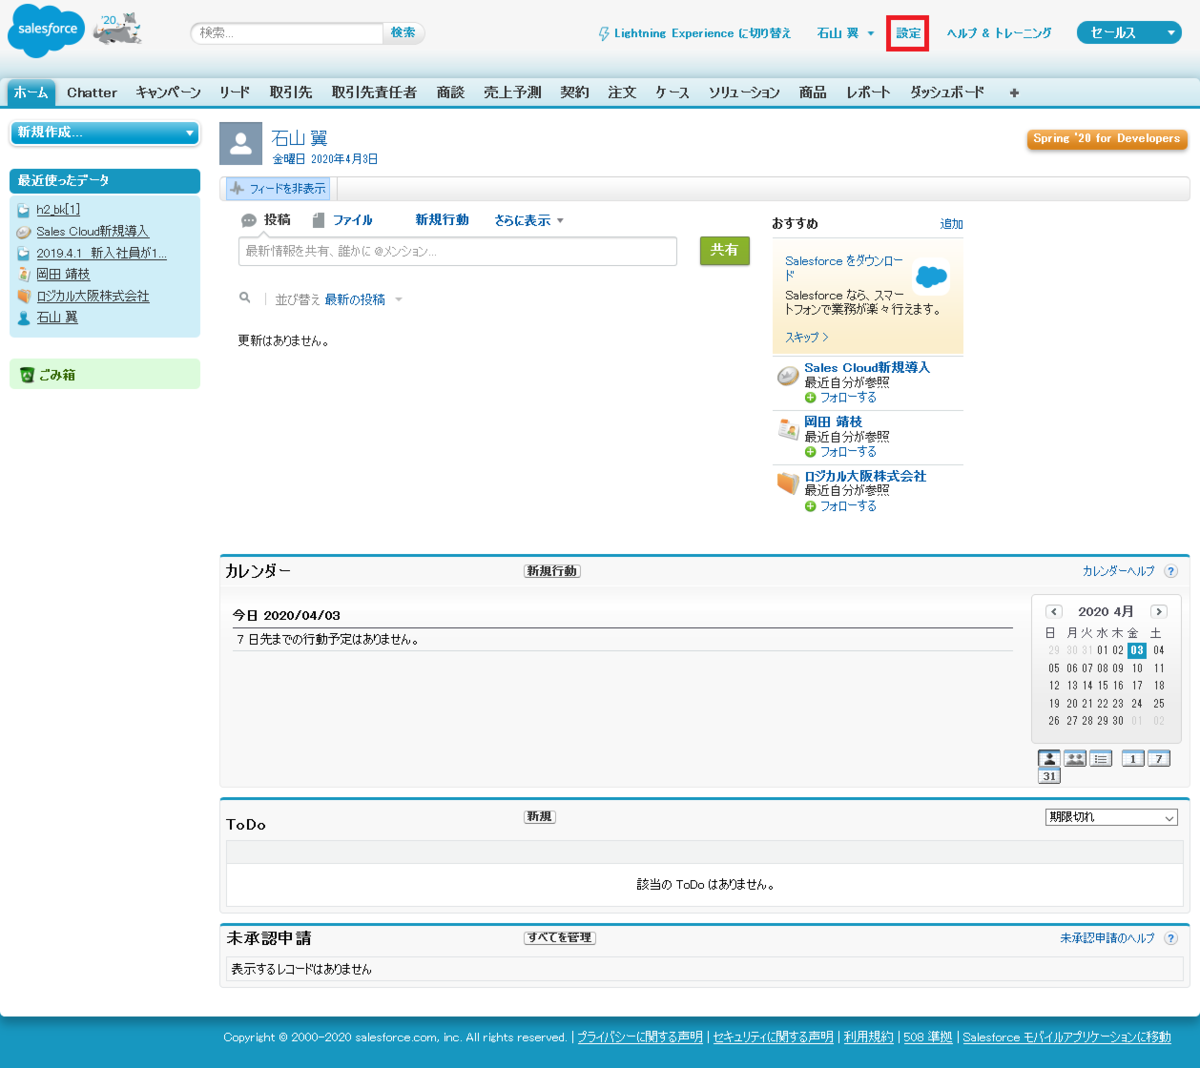The image size is (1200, 1068).
Task: Switch to Lightning Experience link
Action: pos(694,33)
